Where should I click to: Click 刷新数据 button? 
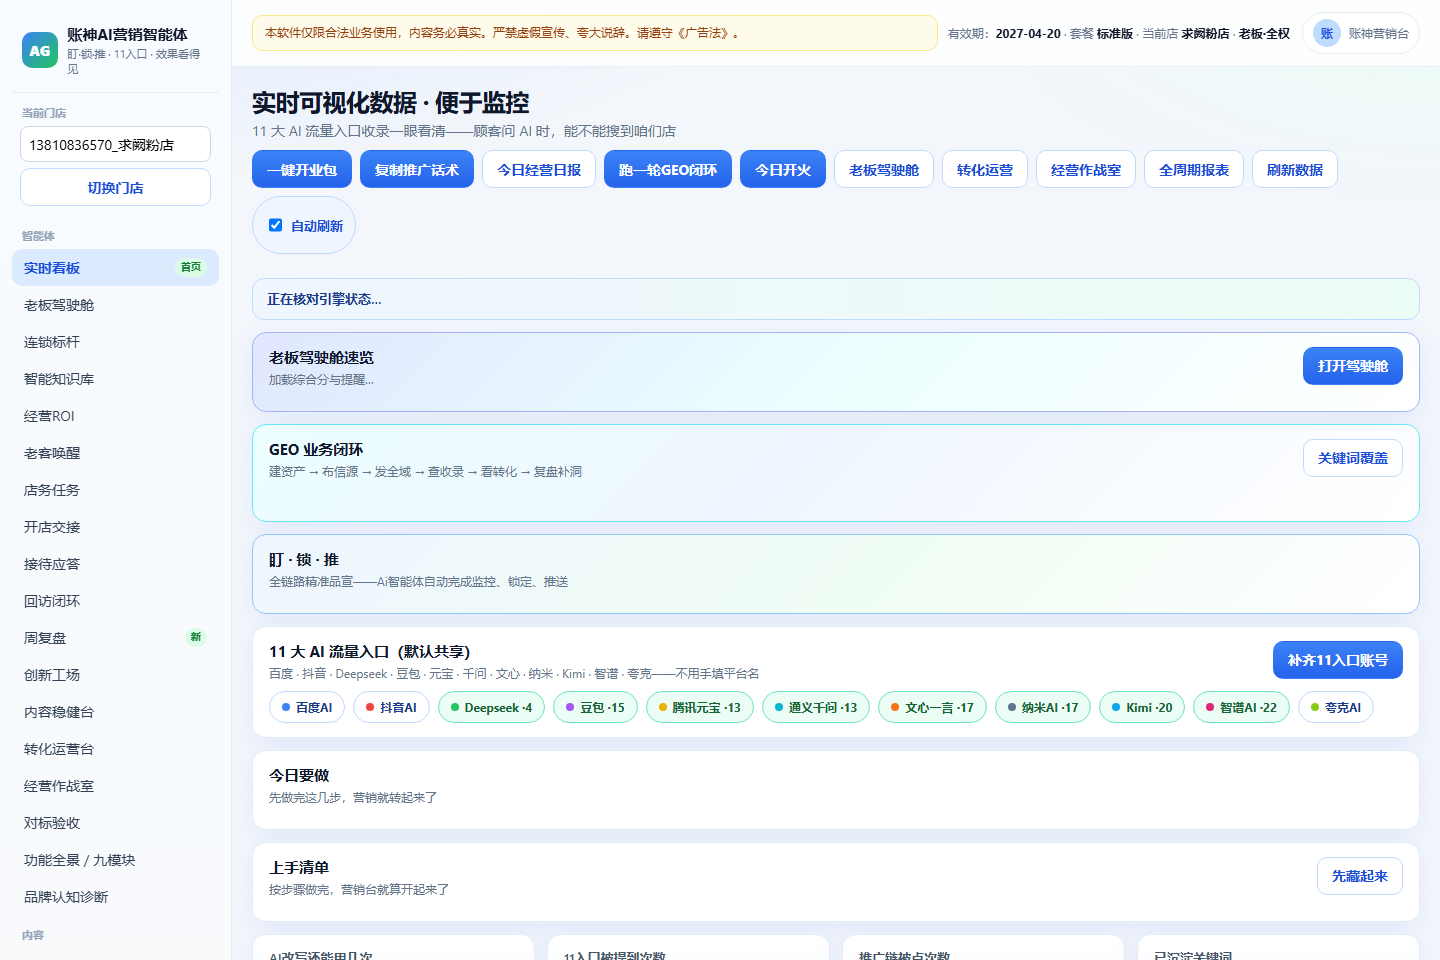[1295, 170]
